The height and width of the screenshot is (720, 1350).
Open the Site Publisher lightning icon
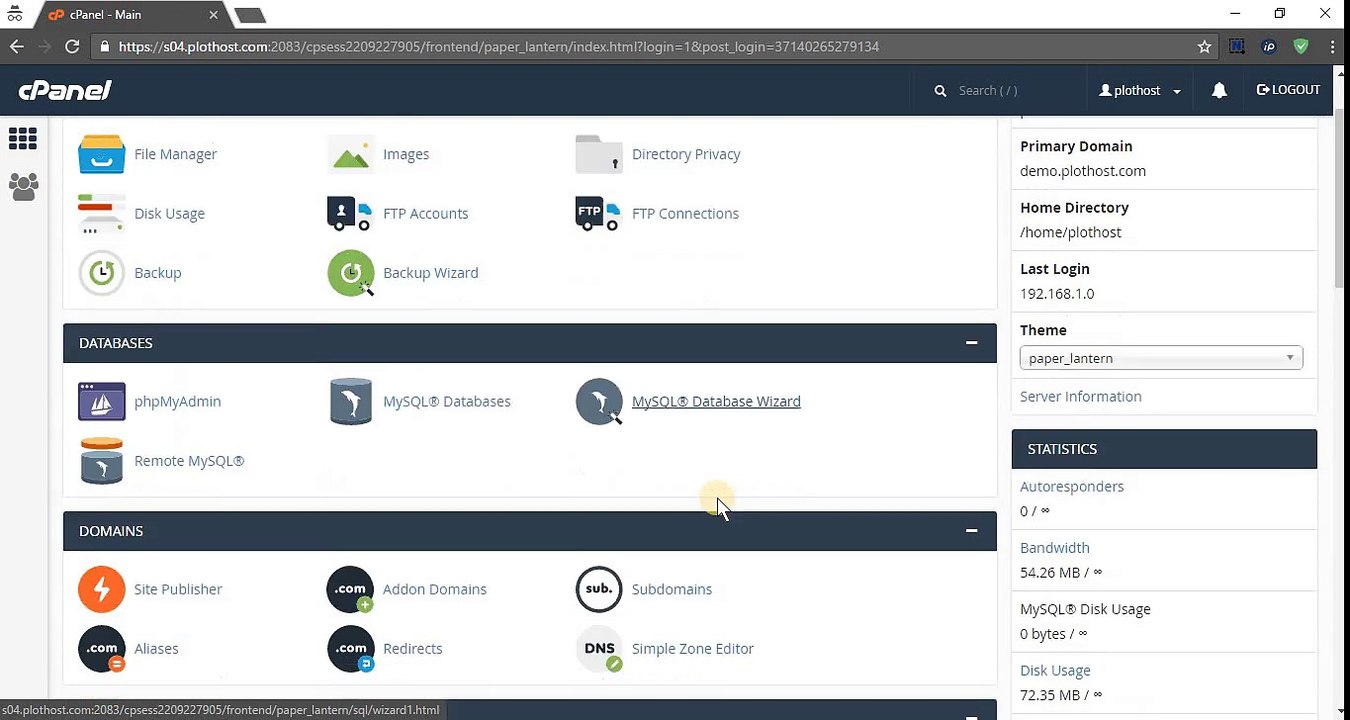click(x=101, y=589)
